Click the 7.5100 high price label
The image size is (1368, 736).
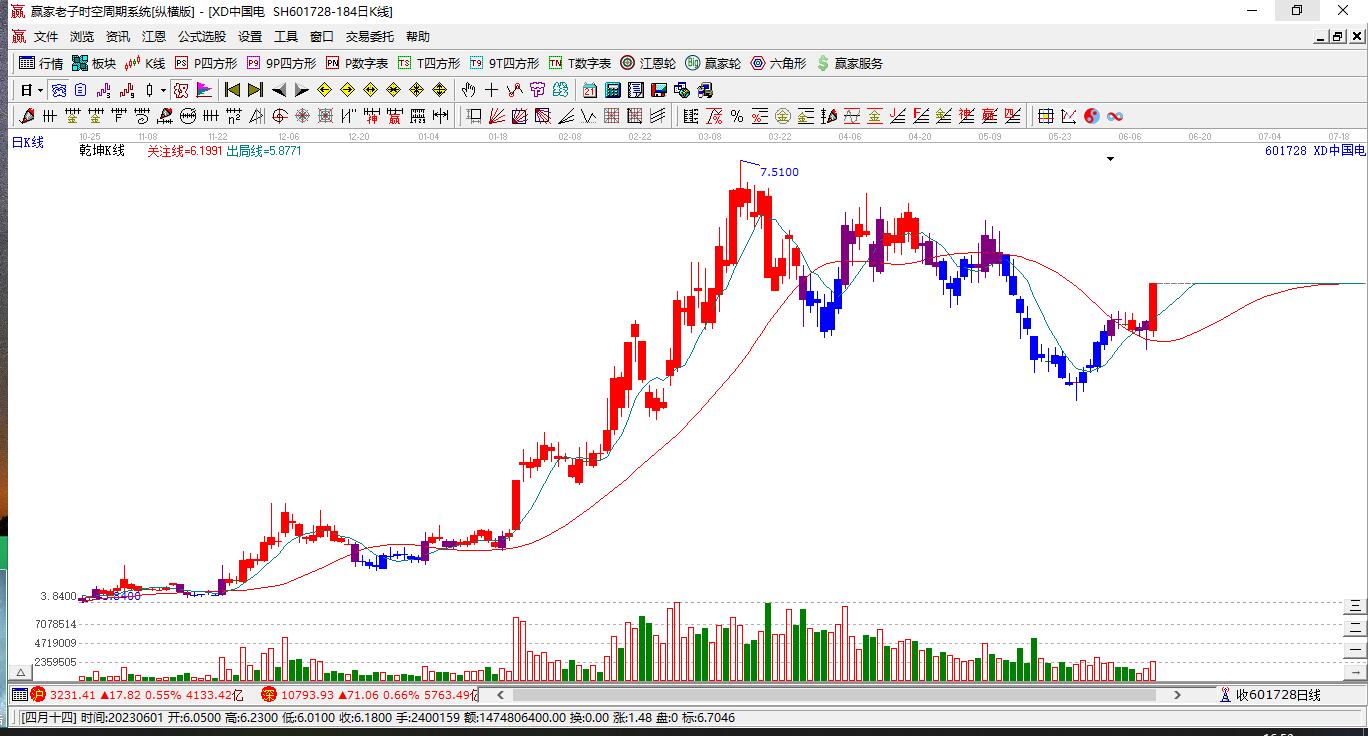(x=780, y=172)
